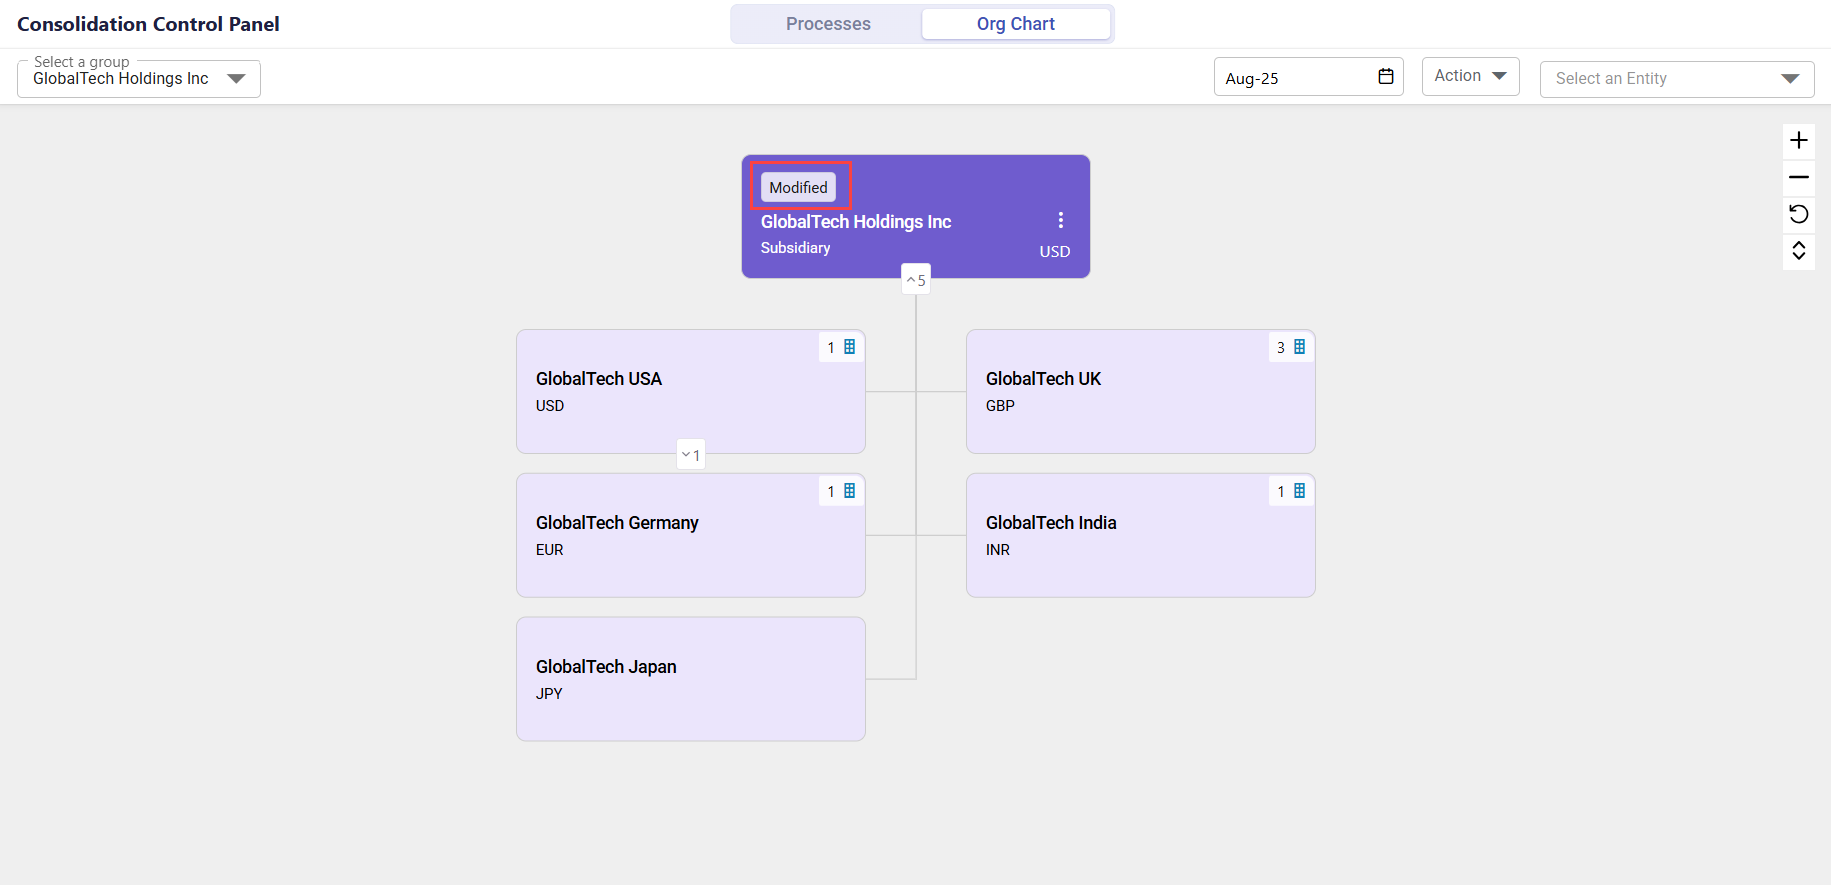Select the GlobalTech Japan entity card
Viewport: 1831px width, 885px height.
pos(690,679)
